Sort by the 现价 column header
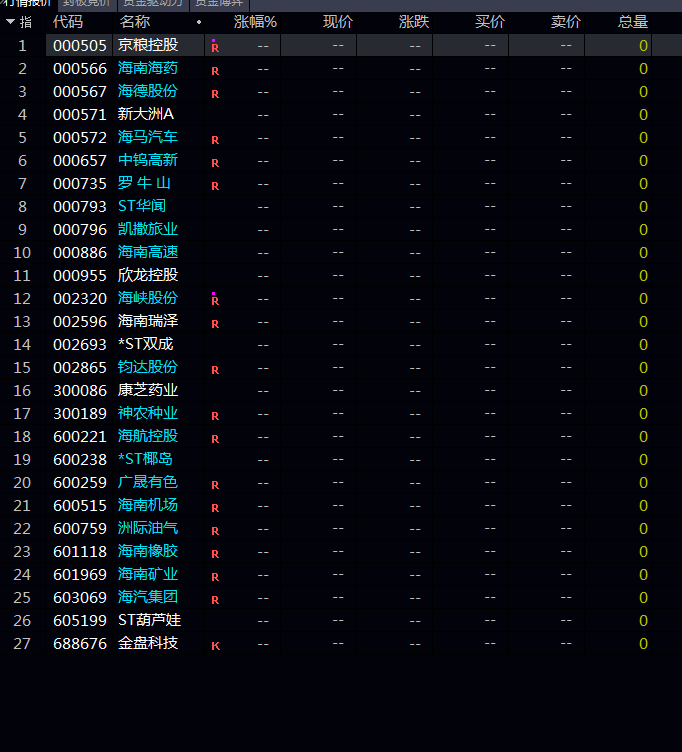This screenshot has height=752, width=682. point(338,22)
